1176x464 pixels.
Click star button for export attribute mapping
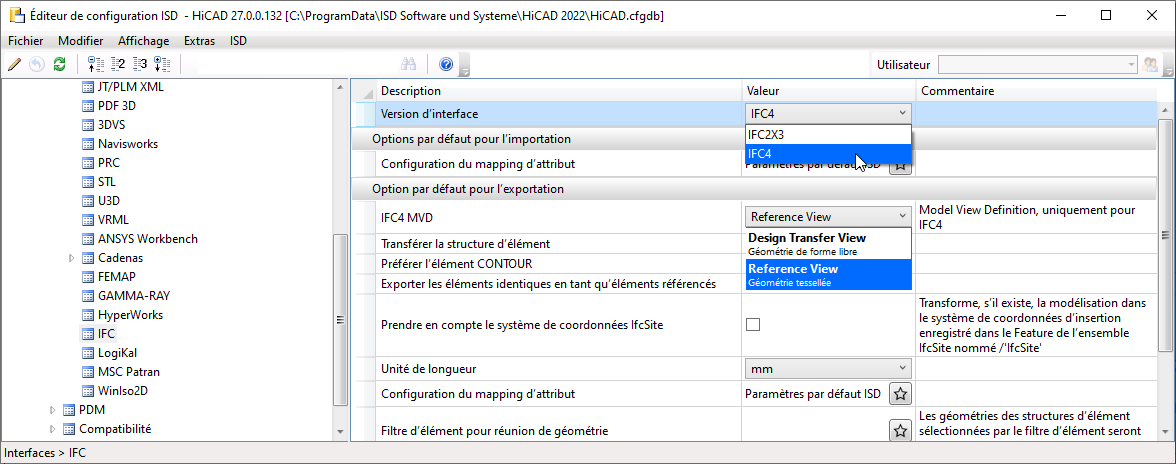tap(901, 394)
